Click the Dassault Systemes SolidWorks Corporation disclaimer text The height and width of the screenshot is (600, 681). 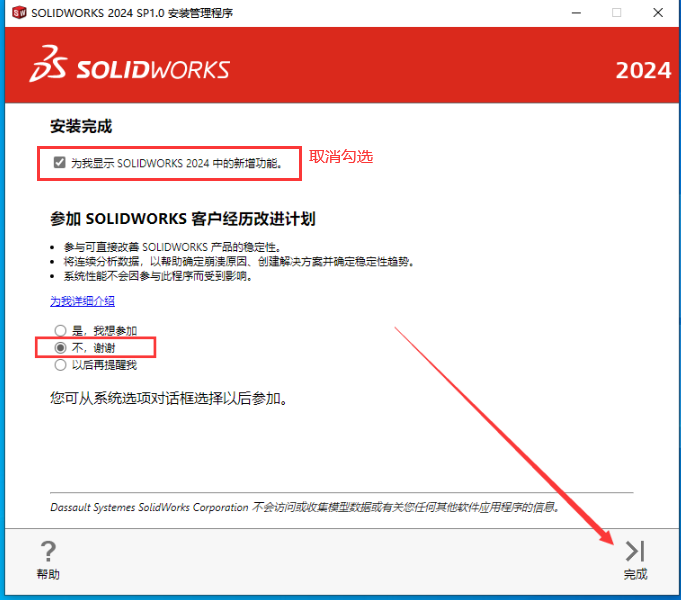[305, 507]
